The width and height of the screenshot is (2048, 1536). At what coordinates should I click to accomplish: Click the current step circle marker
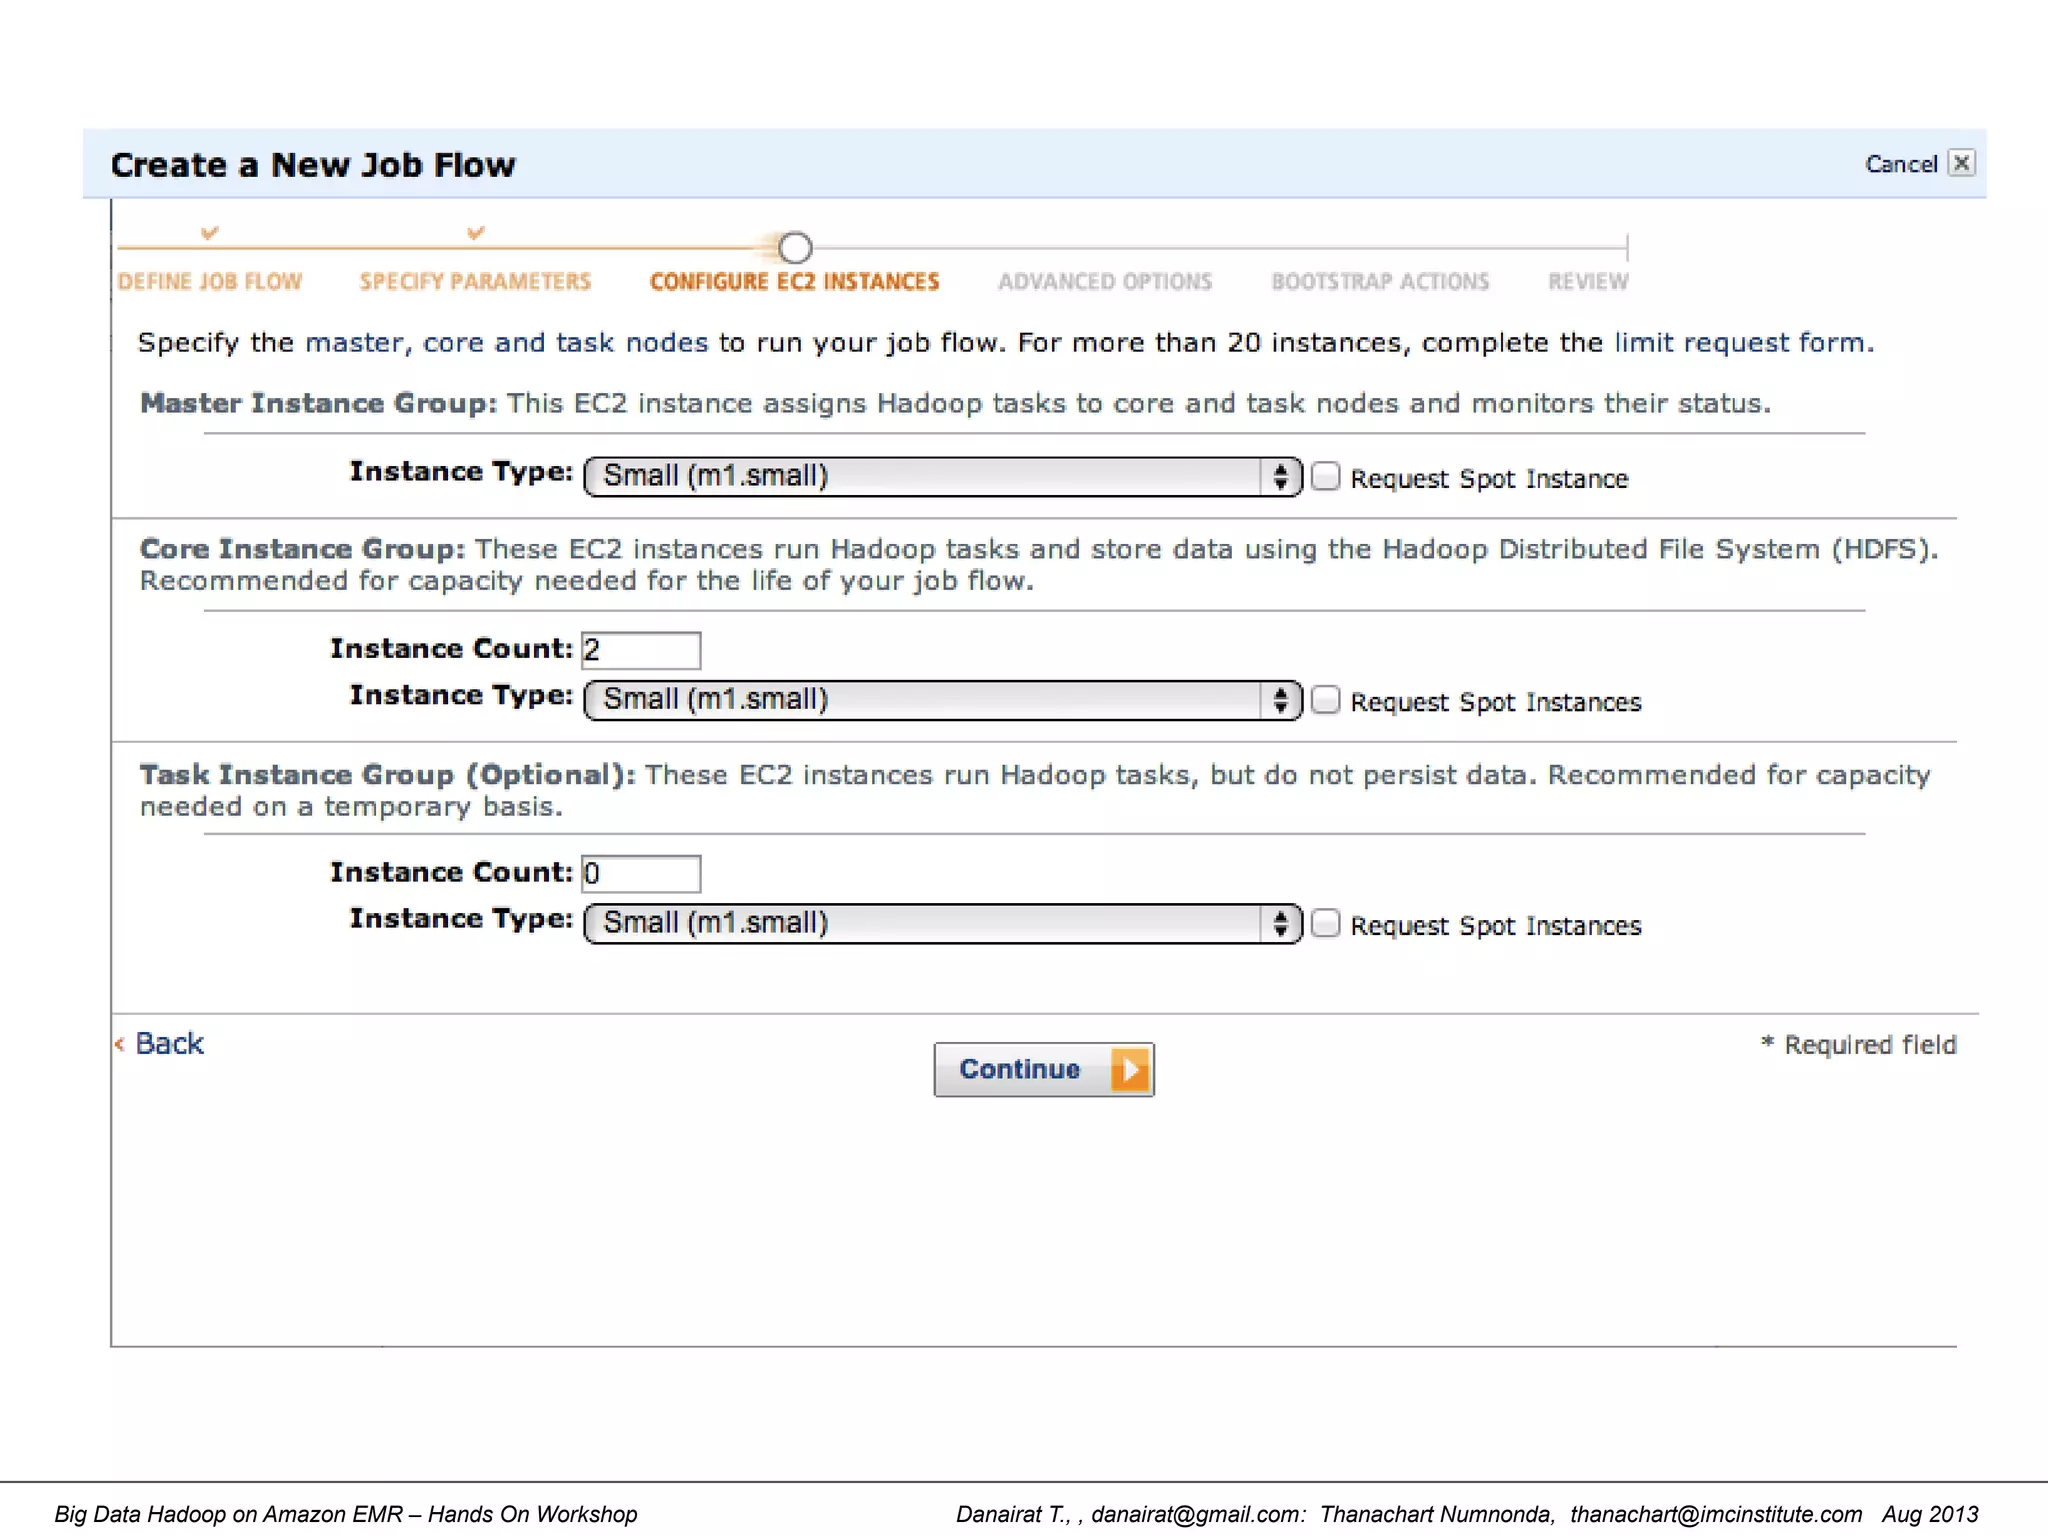coord(795,247)
